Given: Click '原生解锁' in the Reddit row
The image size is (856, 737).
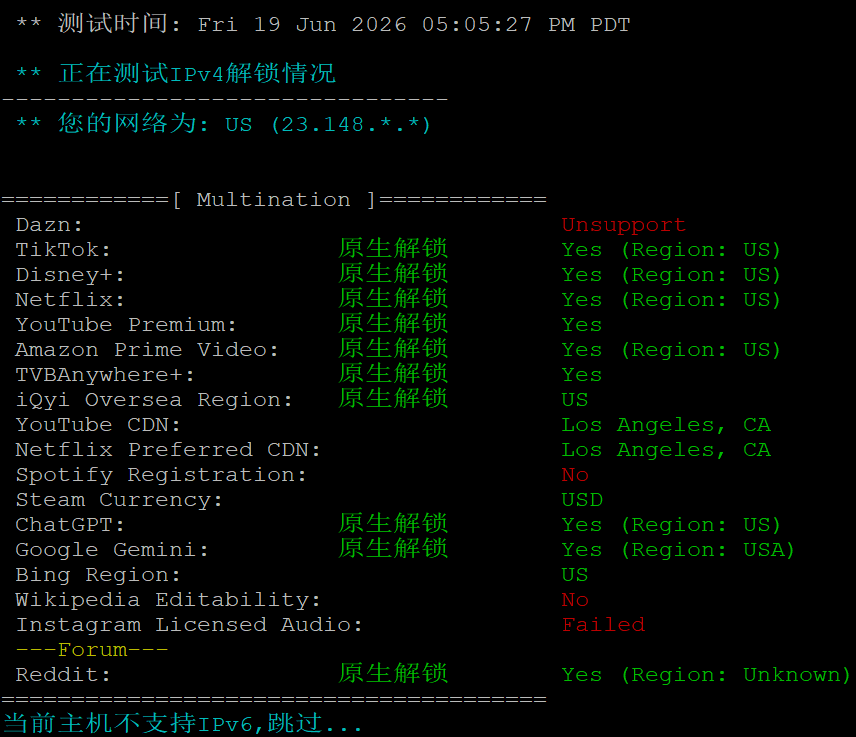Looking at the screenshot, I should (x=393, y=674).
